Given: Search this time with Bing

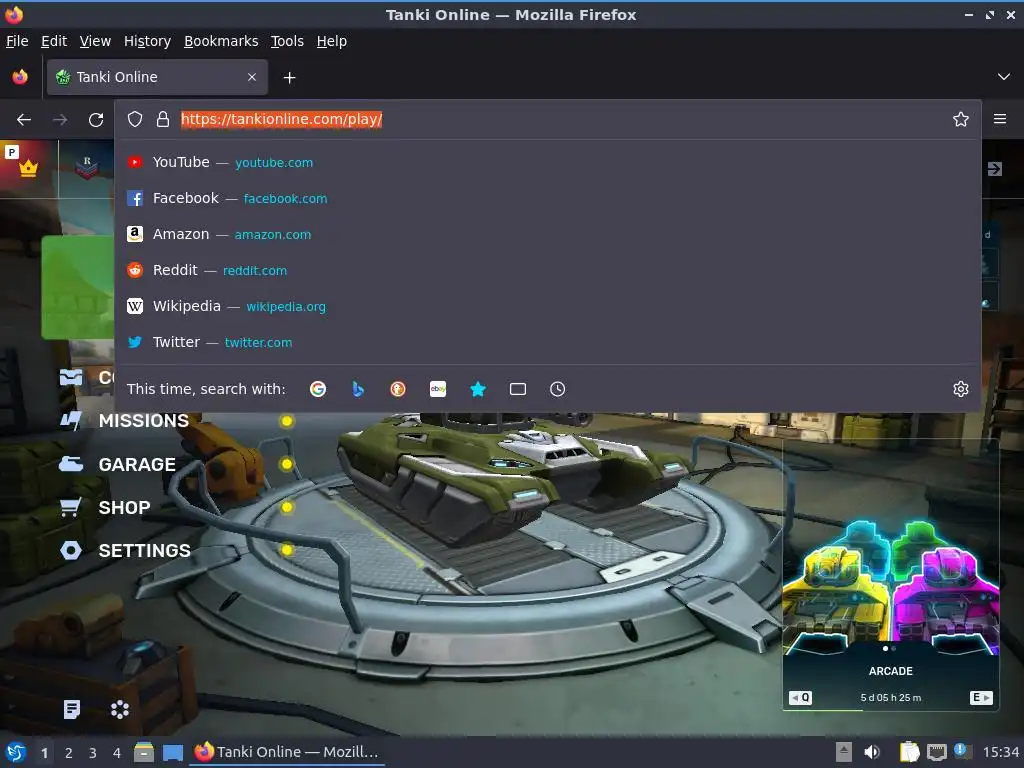Looking at the screenshot, I should [358, 389].
